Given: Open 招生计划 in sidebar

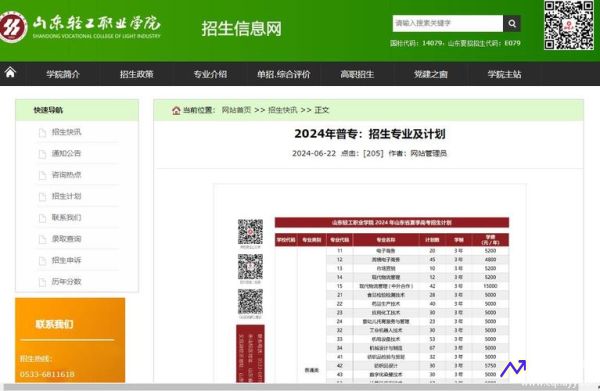Looking at the screenshot, I should click(67, 196).
